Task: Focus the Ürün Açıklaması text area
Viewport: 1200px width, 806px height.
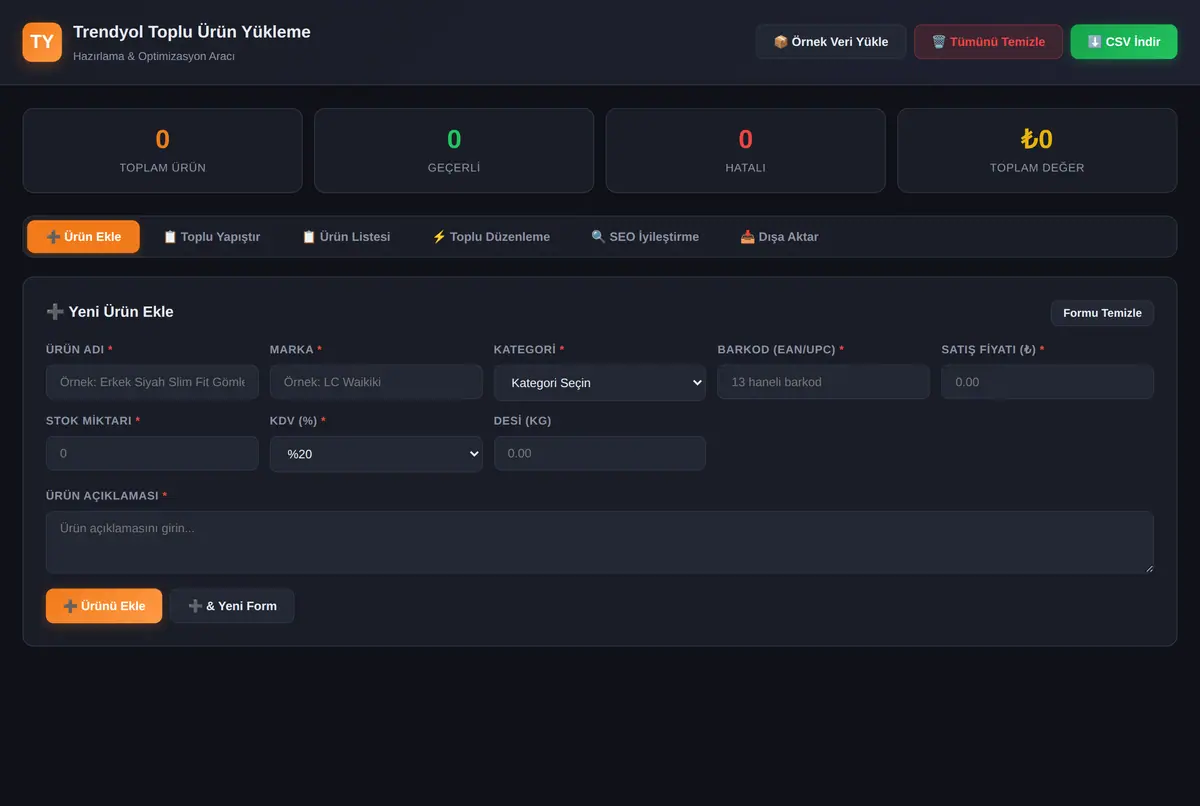Action: [600, 543]
